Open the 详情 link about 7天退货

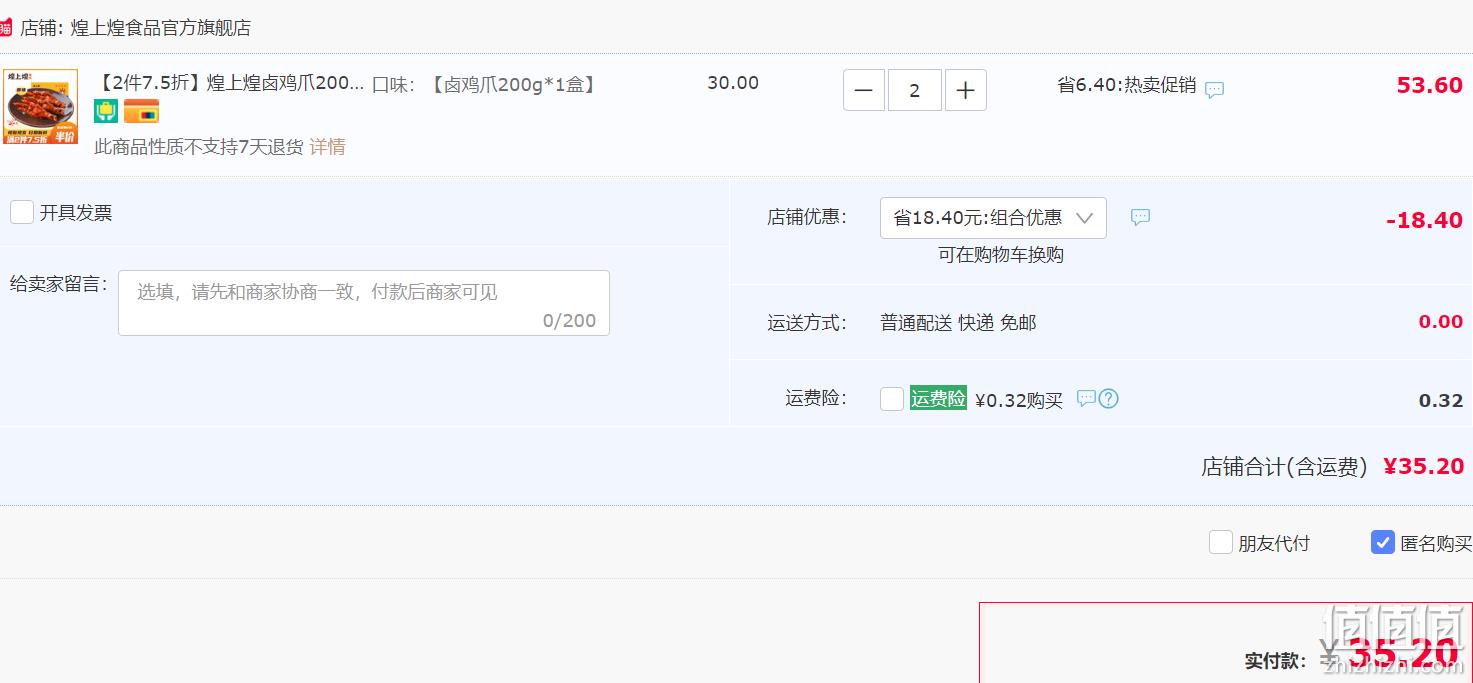pyautogui.click(x=327, y=147)
